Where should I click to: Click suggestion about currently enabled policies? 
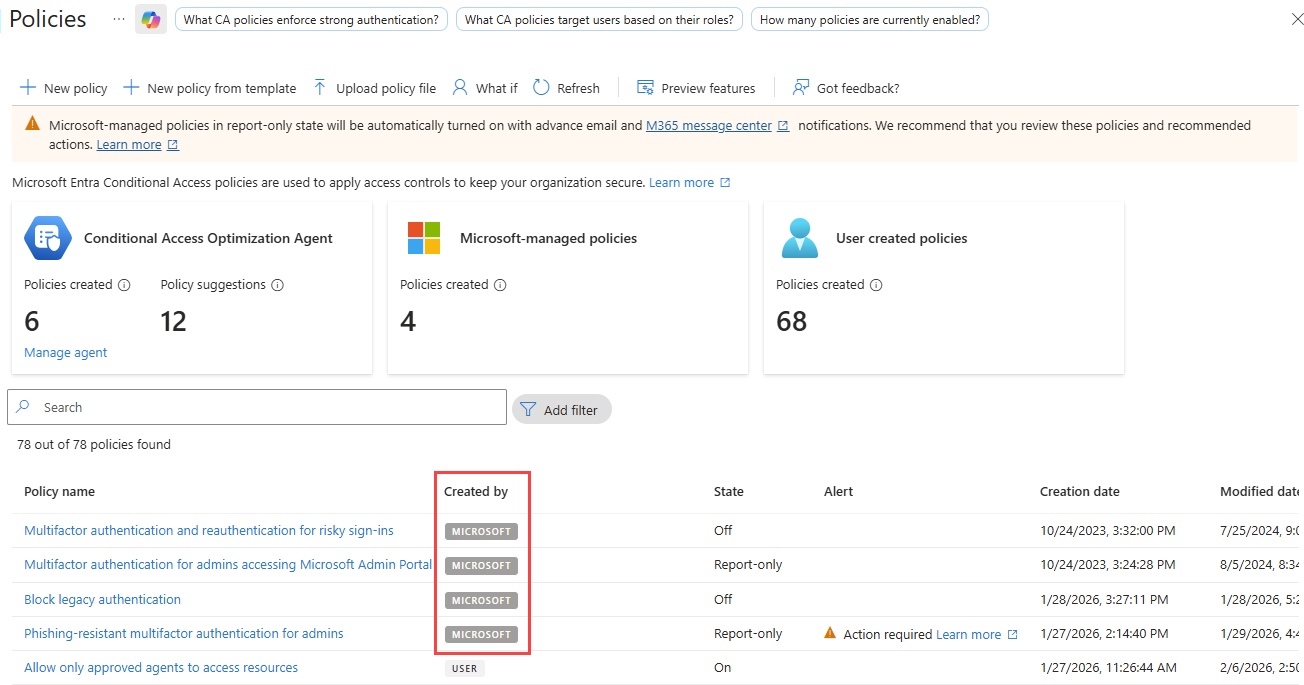point(869,19)
